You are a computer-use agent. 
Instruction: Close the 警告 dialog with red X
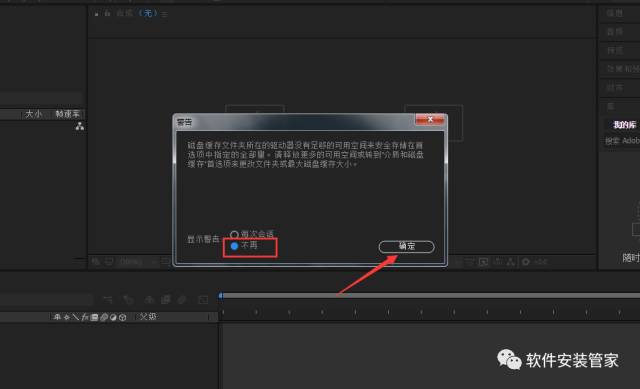tap(430, 119)
